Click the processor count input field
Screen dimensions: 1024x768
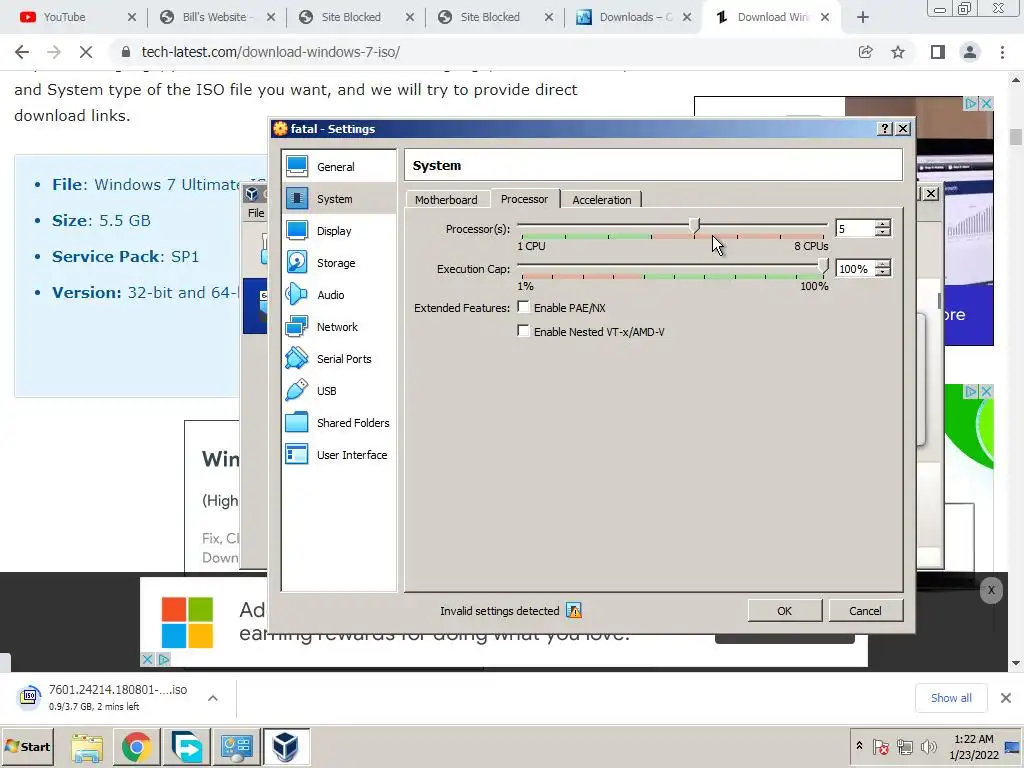pos(855,229)
